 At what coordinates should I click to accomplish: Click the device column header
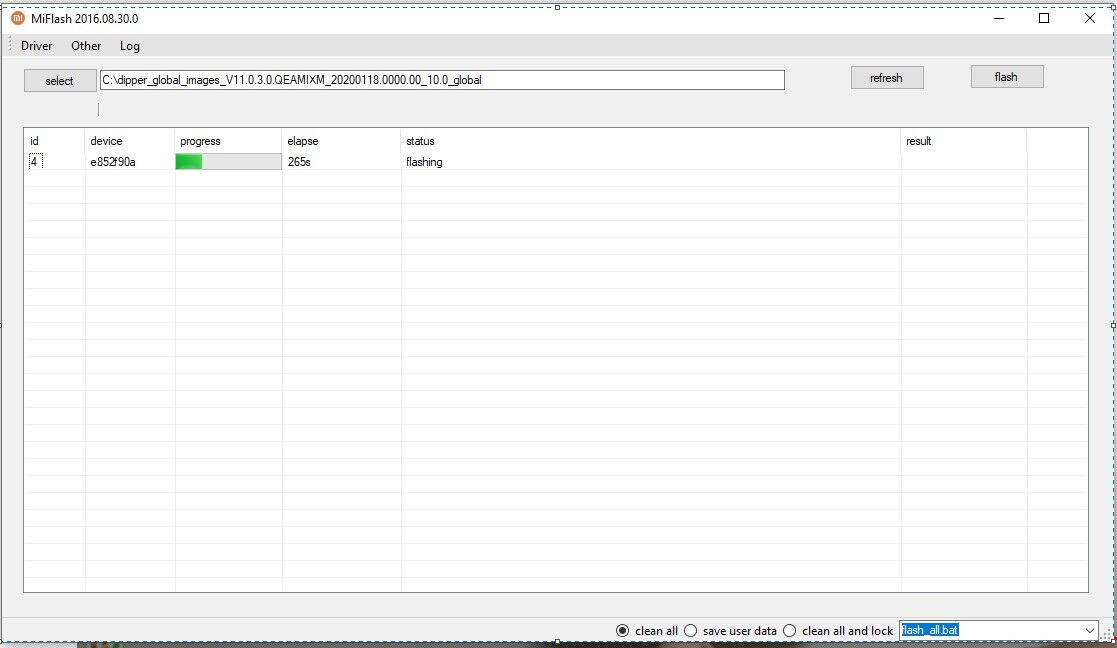click(130, 141)
